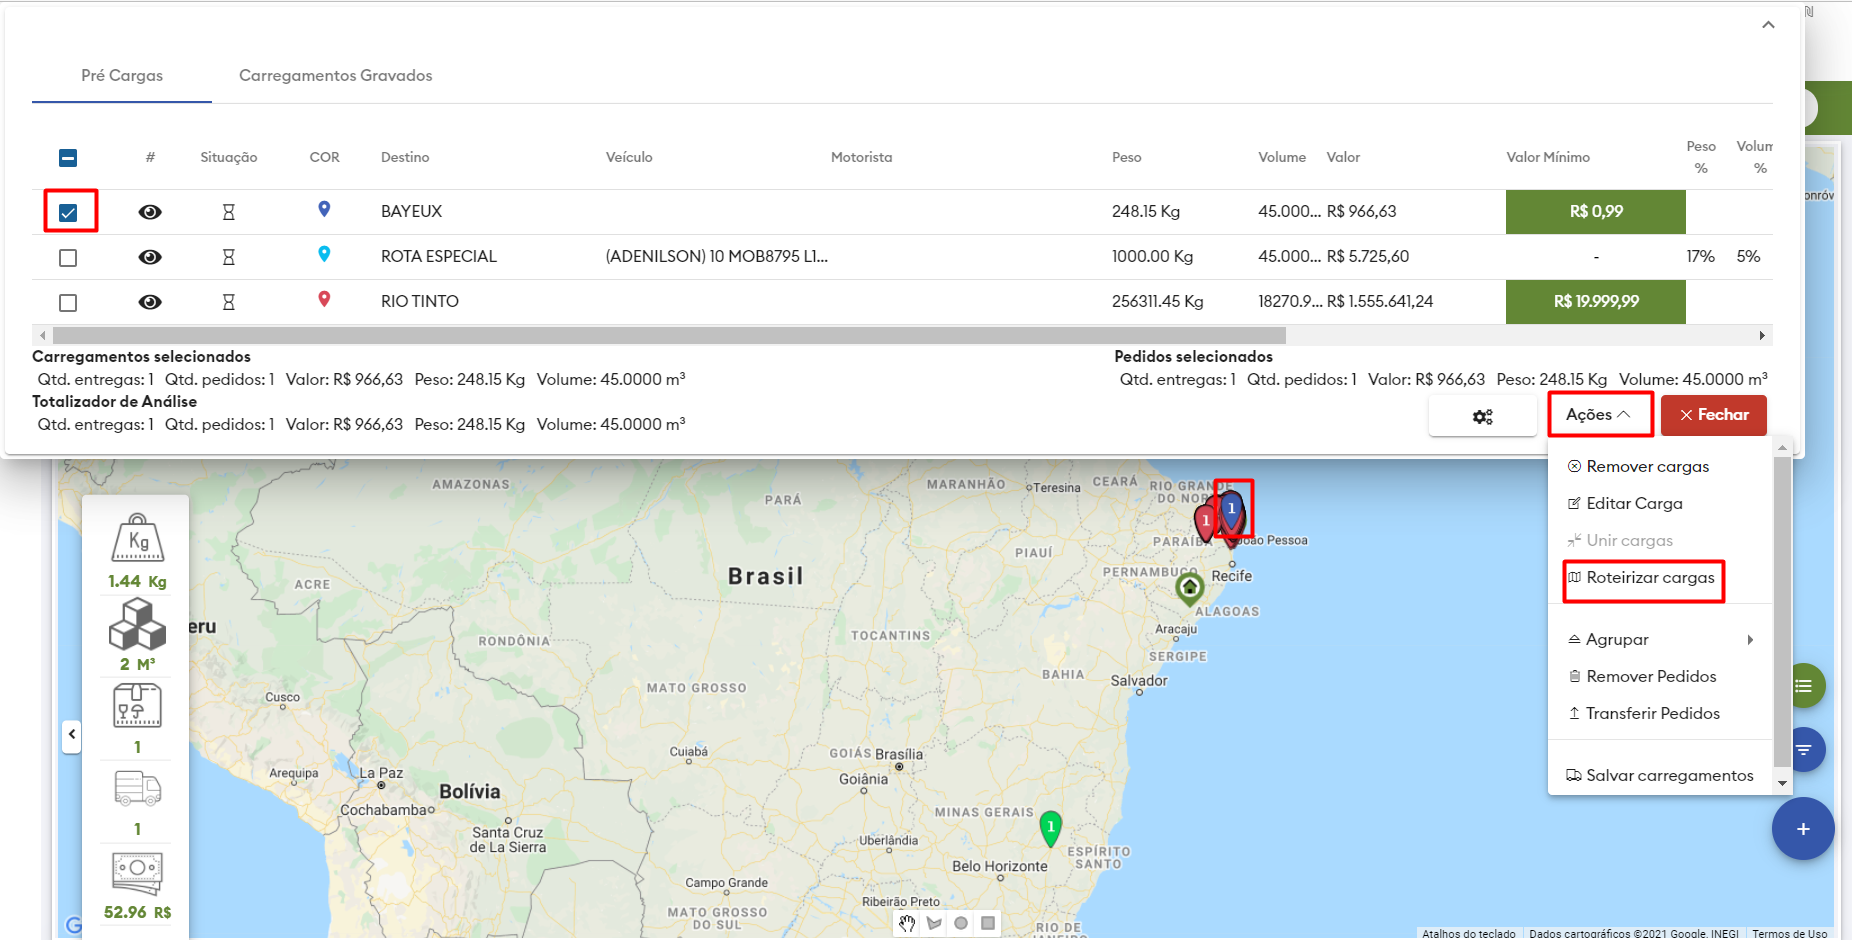The width and height of the screenshot is (1852, 940).
Task: Click the green pin marker near Belo Horizonte
Action: [x=1050, y=828]
